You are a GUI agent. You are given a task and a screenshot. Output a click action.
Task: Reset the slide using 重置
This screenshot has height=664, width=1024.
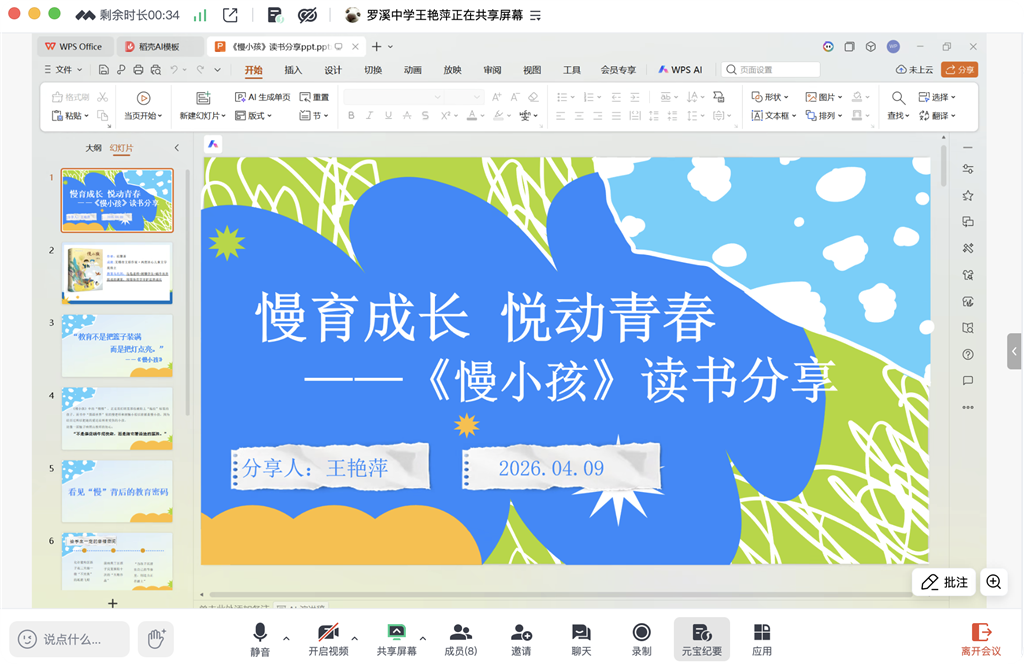tap(314, 97)
